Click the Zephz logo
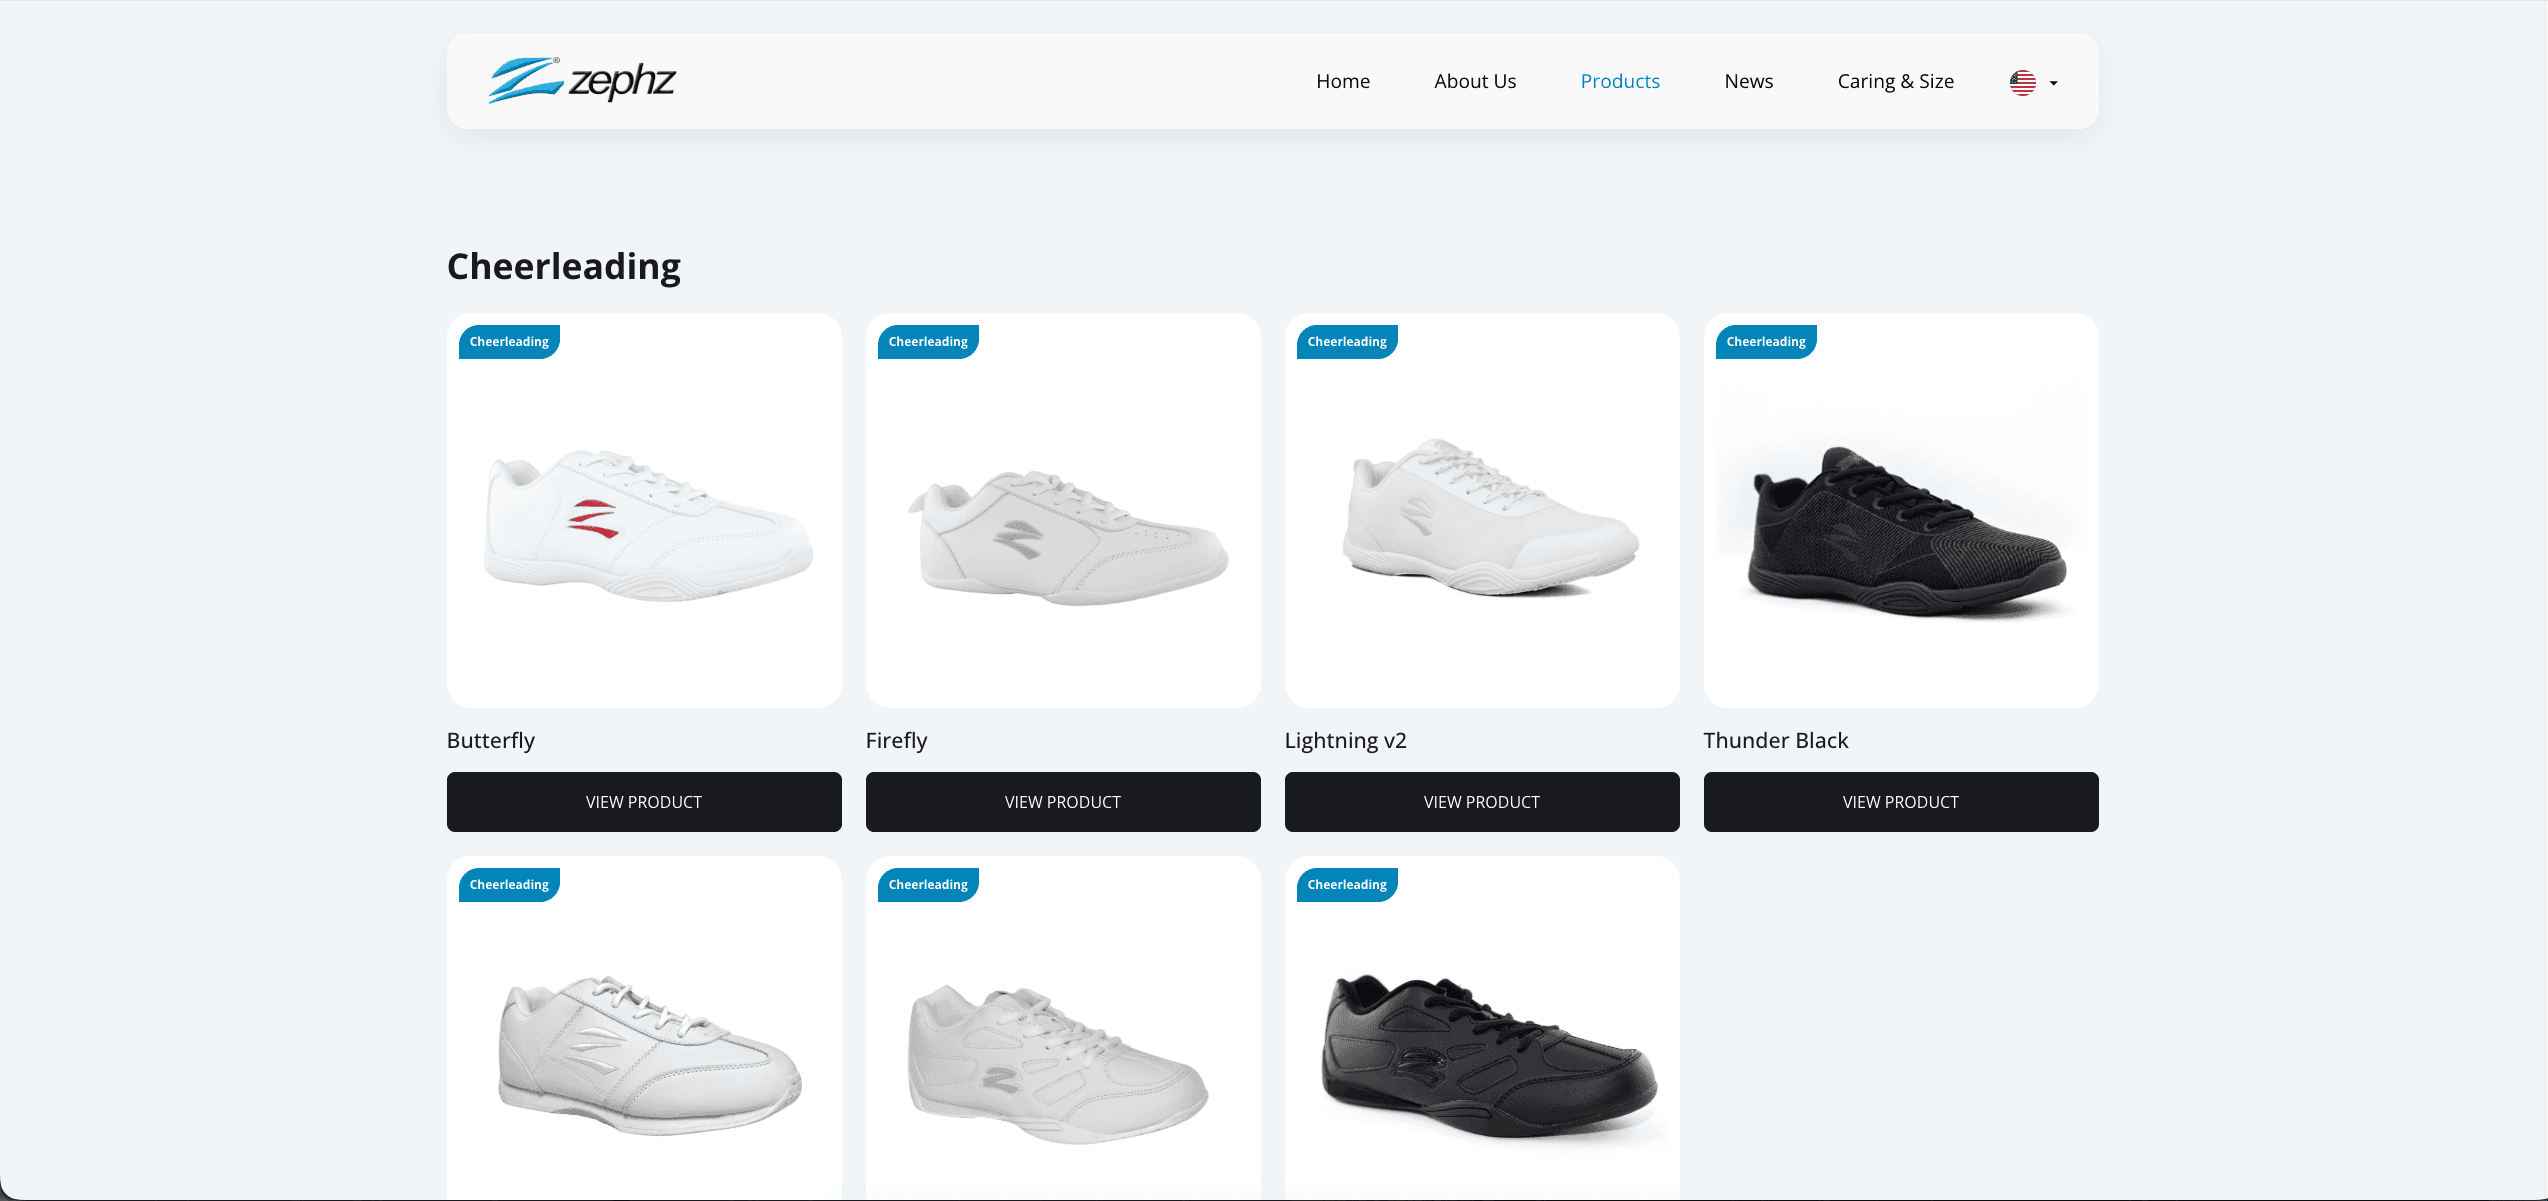The image size is (2548, 1201). pos(582,80)
